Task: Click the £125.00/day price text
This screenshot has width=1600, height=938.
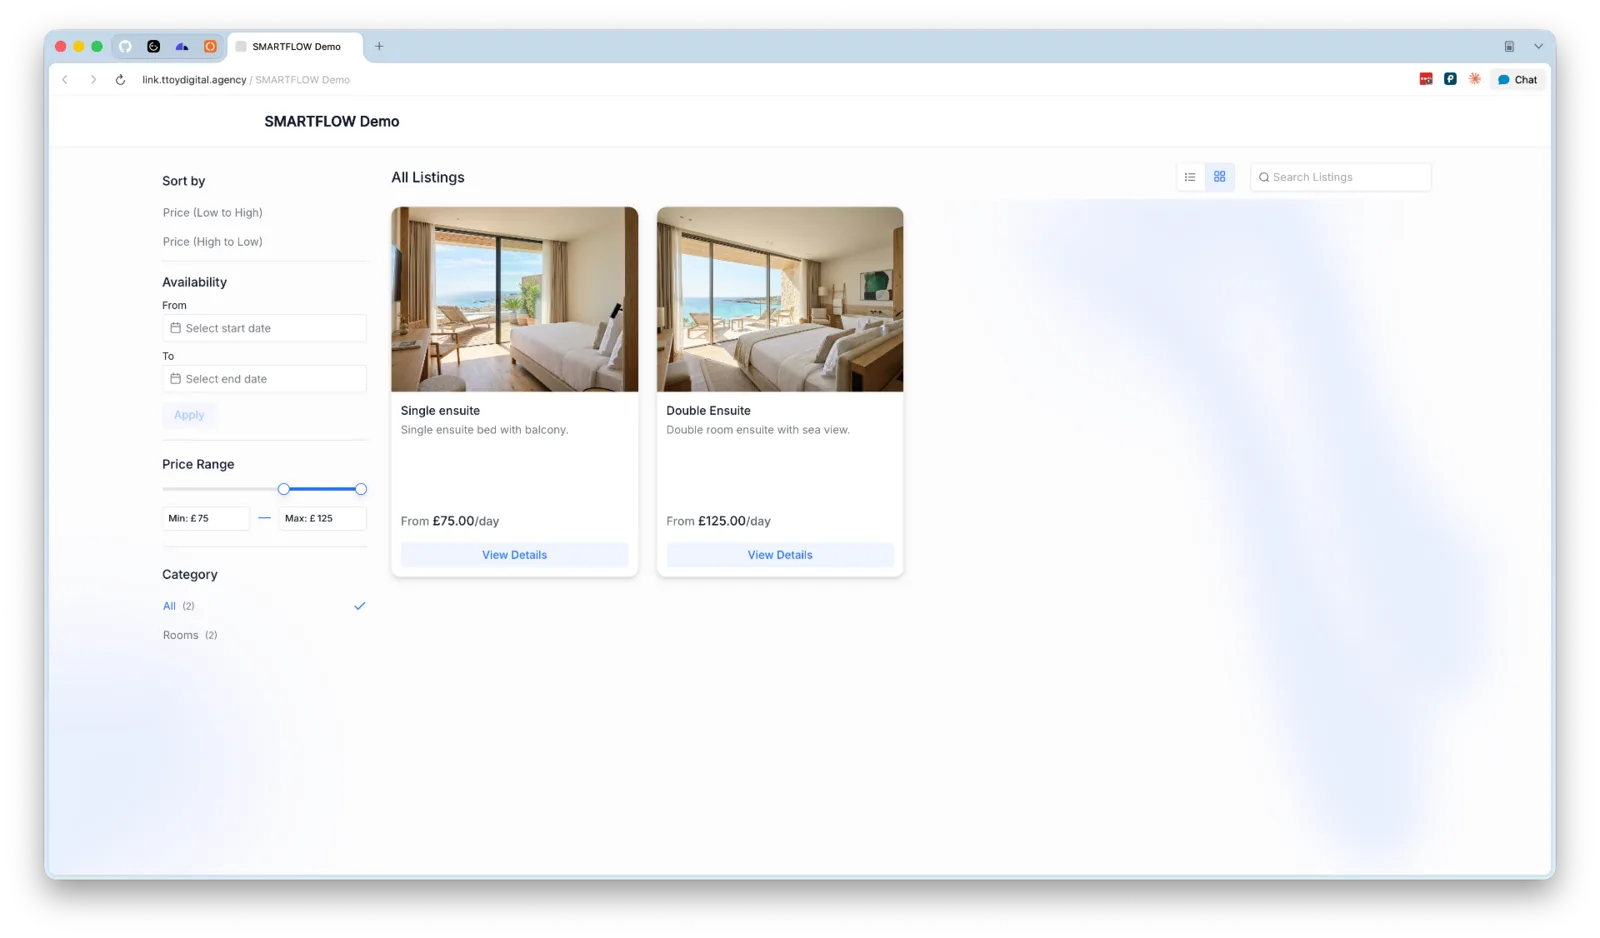Action: point(734,521)
